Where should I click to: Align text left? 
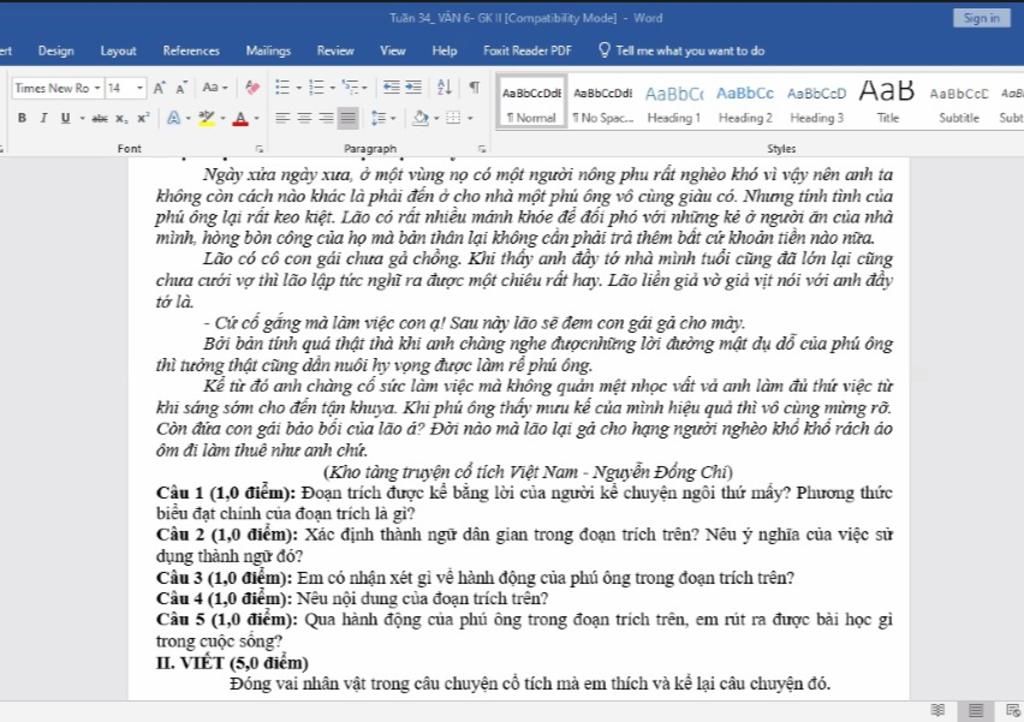click(282, 118)
